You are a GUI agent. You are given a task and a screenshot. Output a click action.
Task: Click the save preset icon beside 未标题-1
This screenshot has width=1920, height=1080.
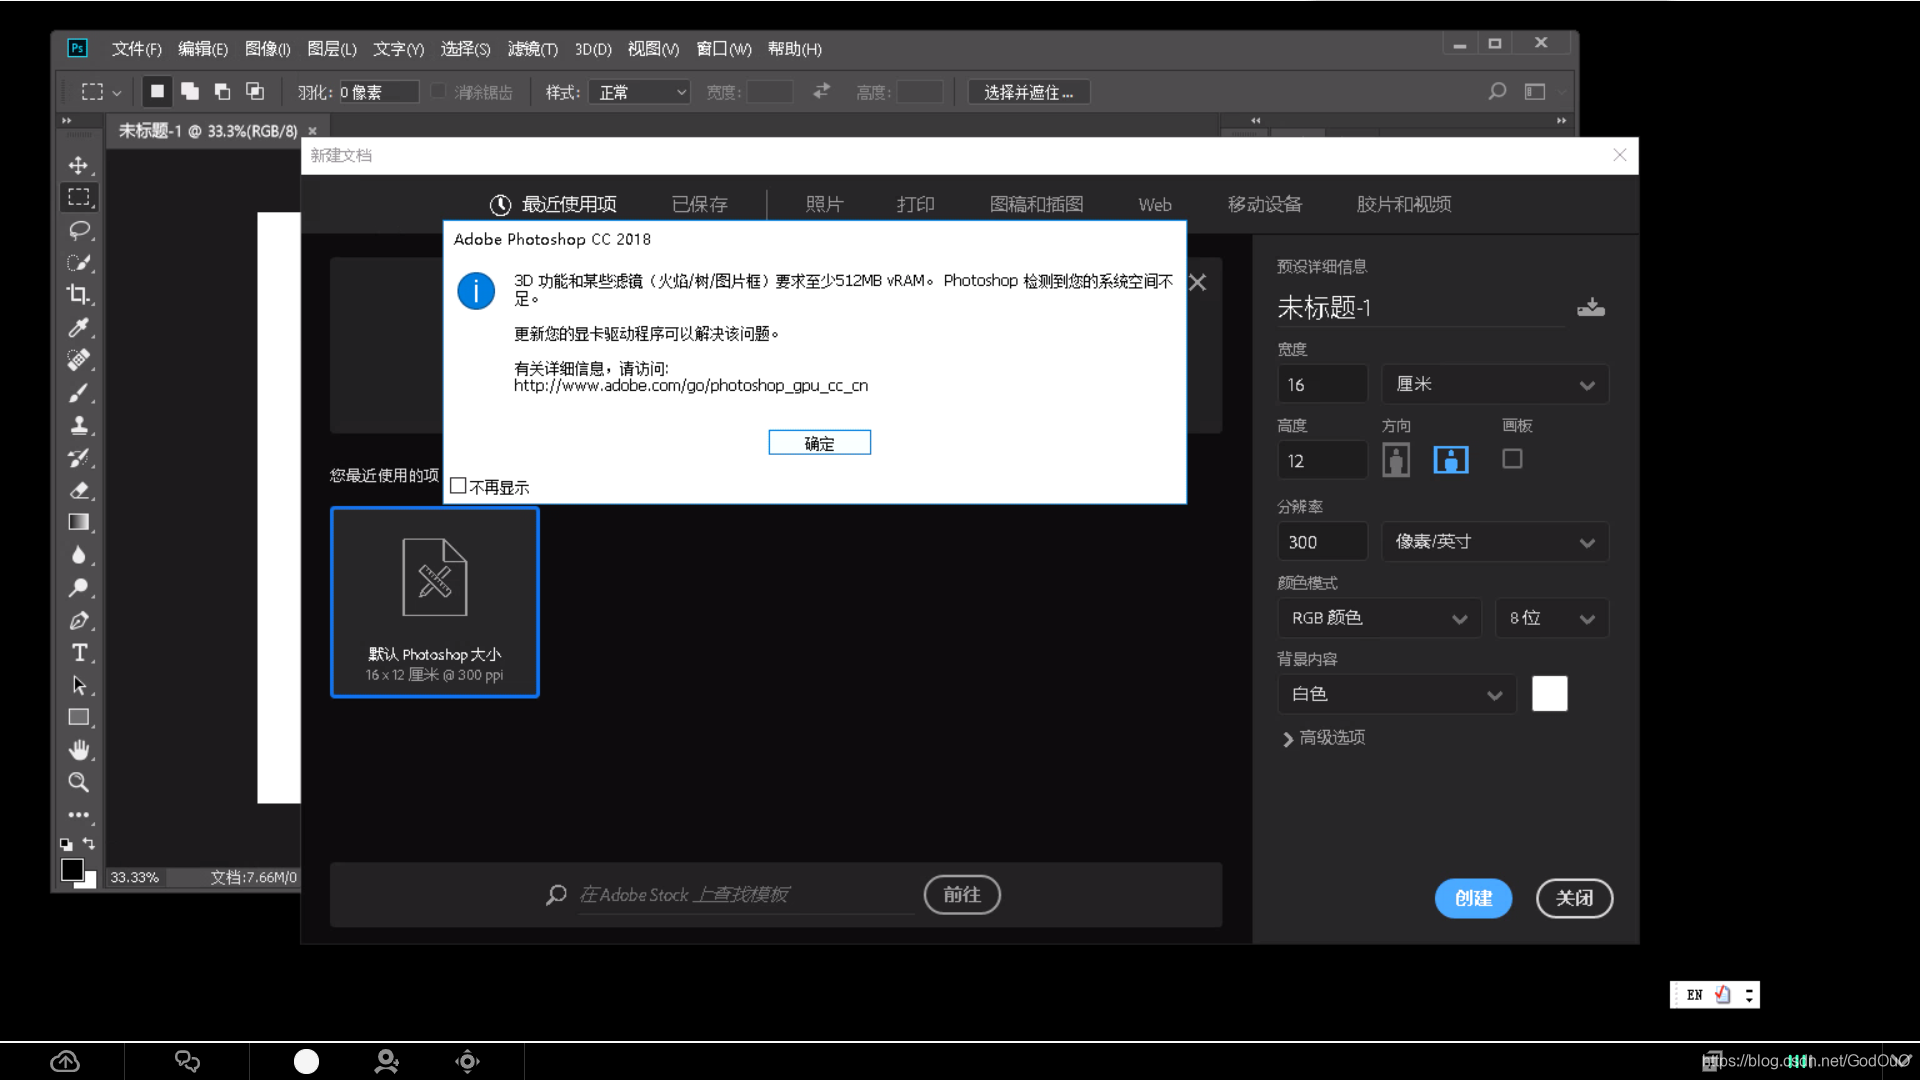(1590, 308)
